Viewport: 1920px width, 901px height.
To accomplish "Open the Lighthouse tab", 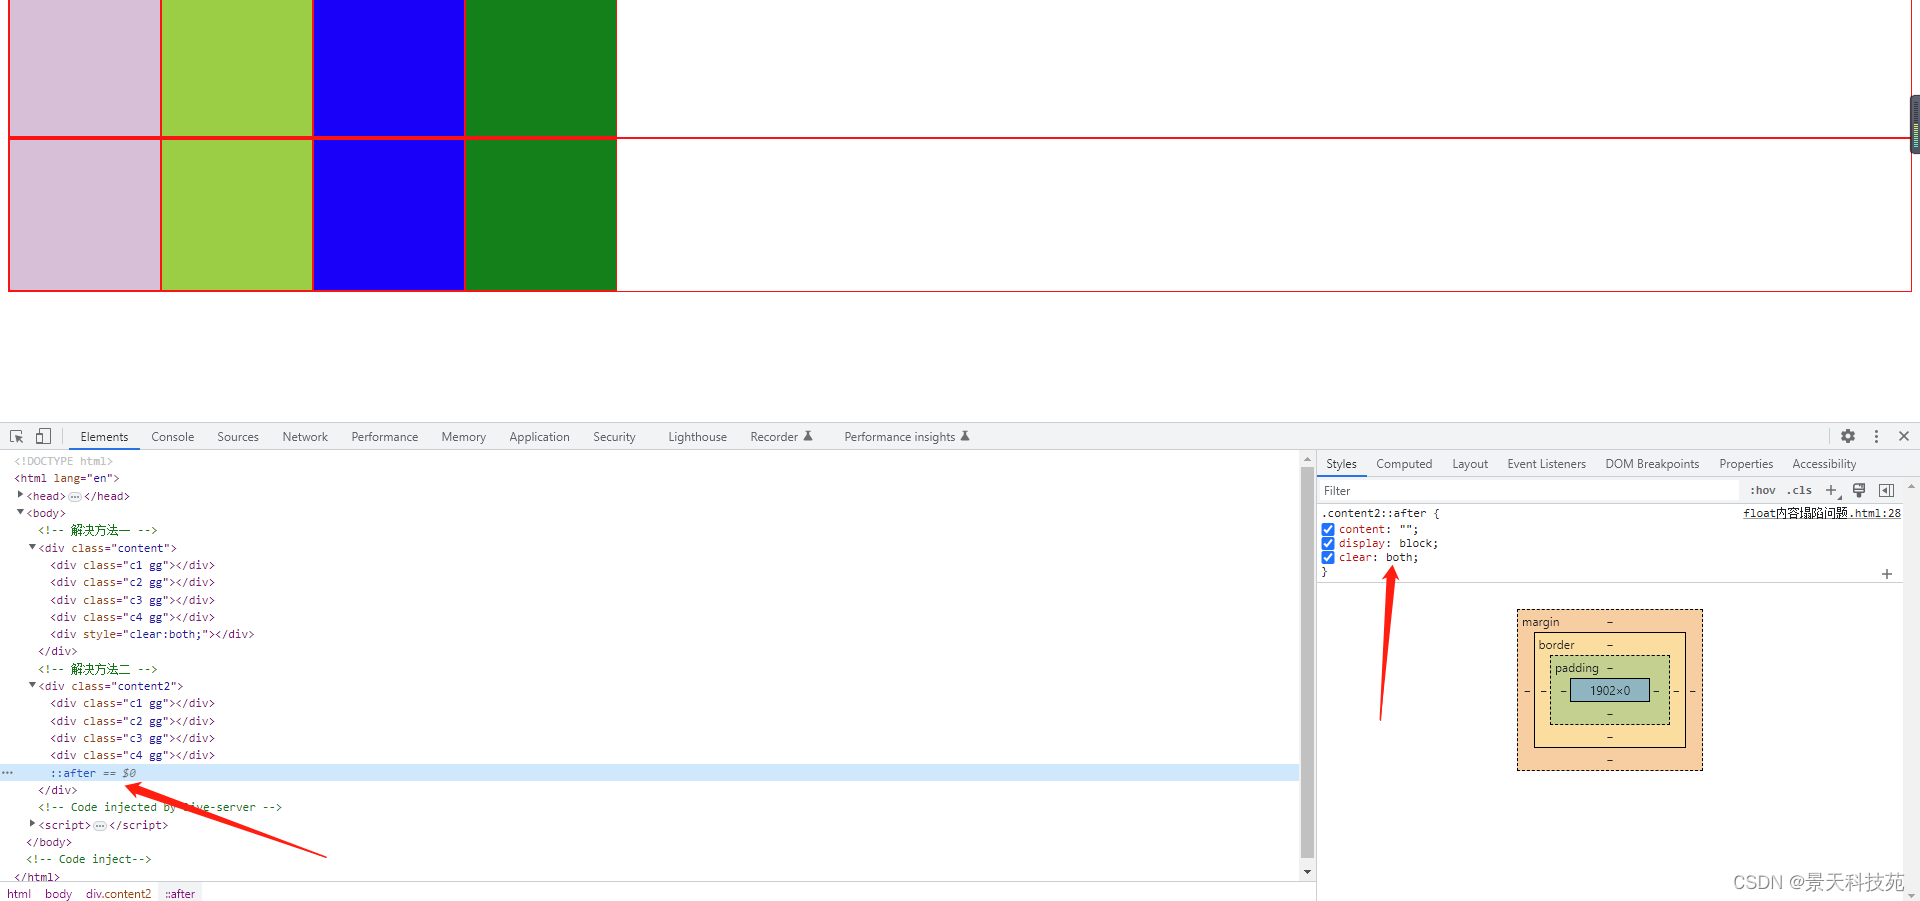I will click(x=697, y=437).
